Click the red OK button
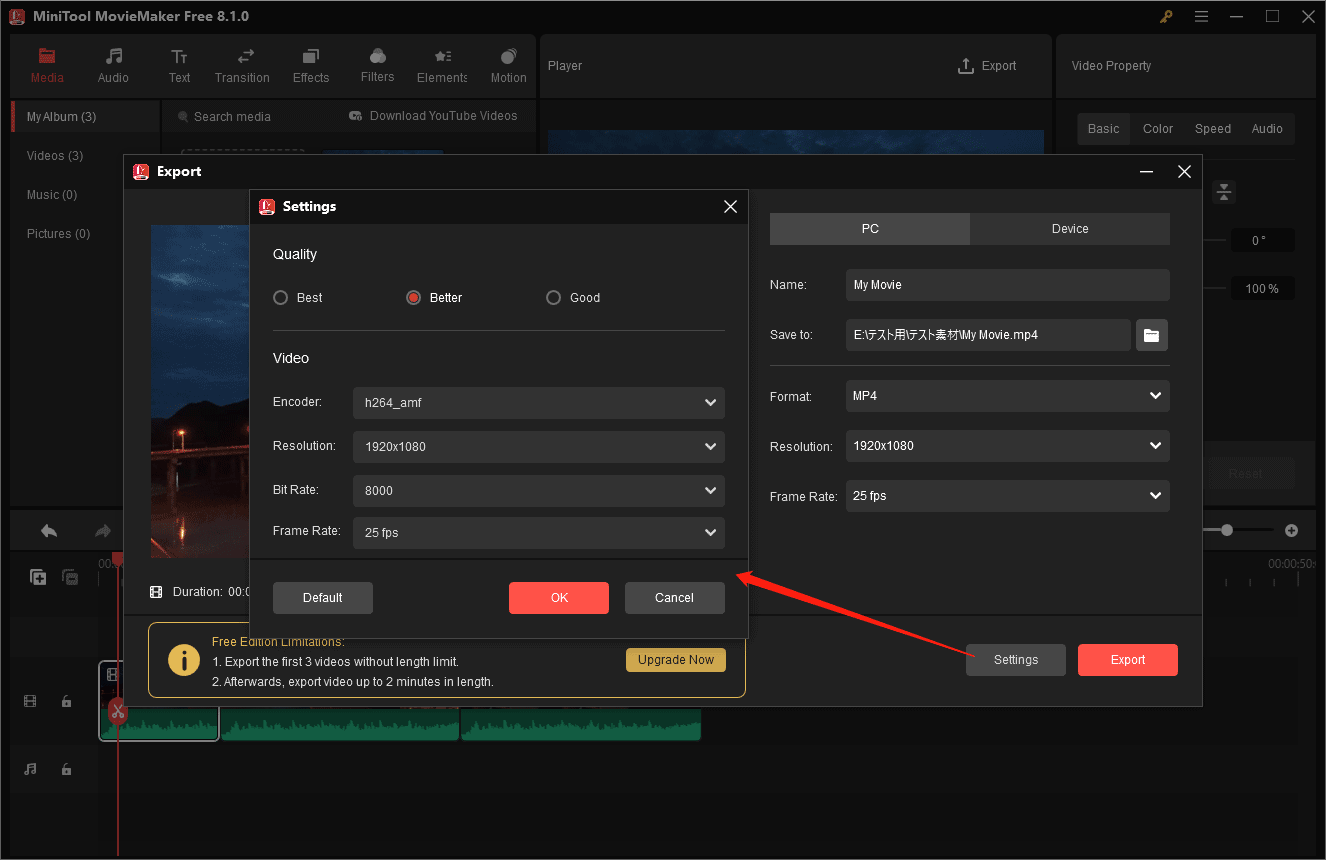Screen dimensions: 1326x860 click(x=559, y=598)
